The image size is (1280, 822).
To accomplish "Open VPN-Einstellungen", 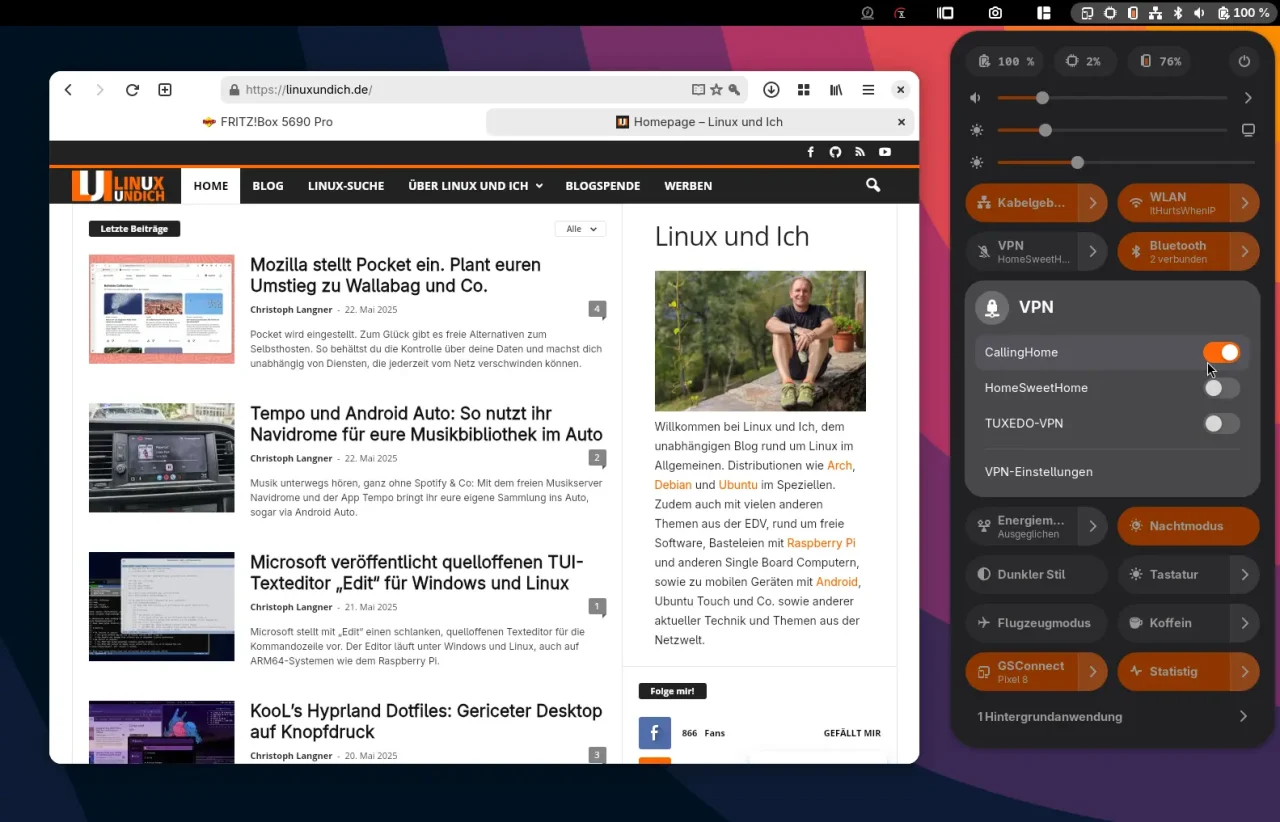I will coord(1038,472).
